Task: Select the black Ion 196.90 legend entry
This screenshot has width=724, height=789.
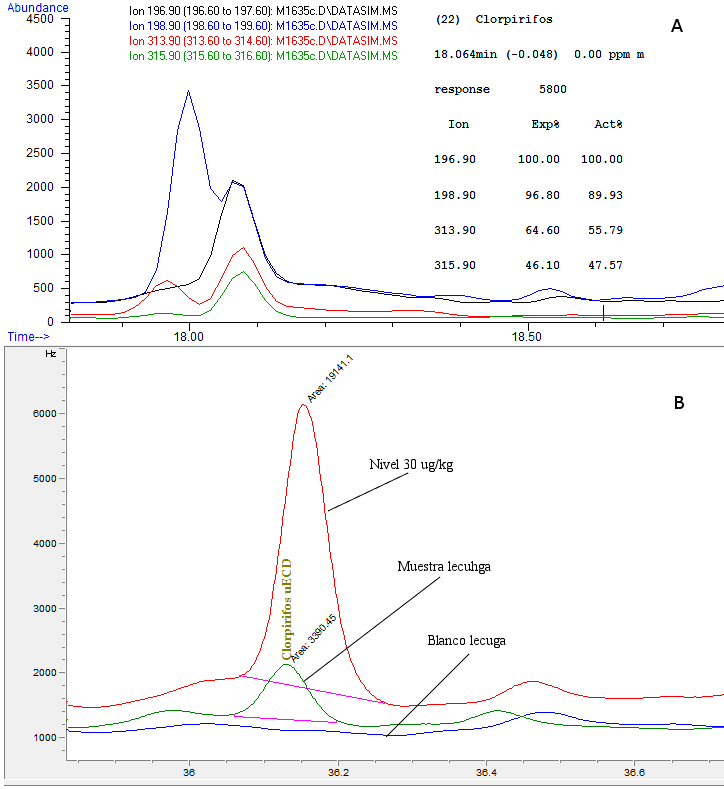Action: point(263,10)
